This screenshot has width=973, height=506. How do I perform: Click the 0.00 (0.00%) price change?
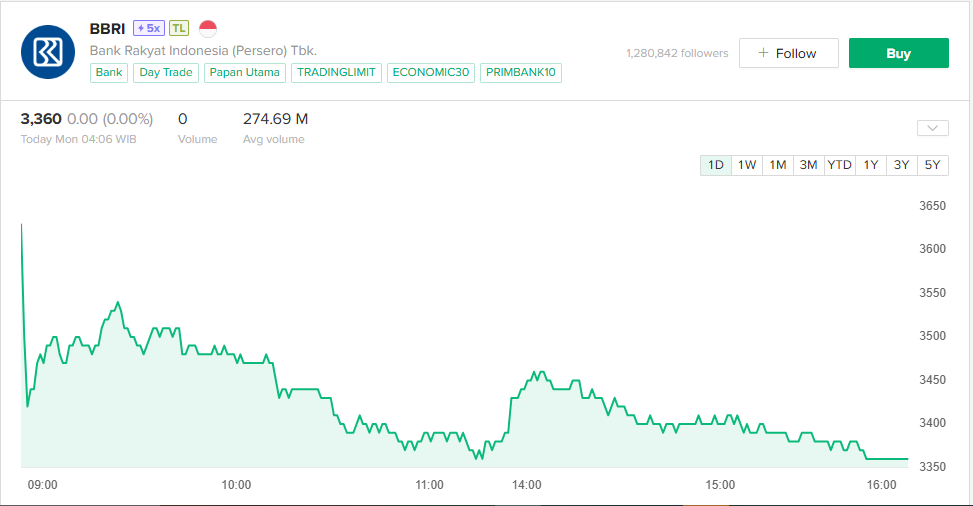pos(110,119)
